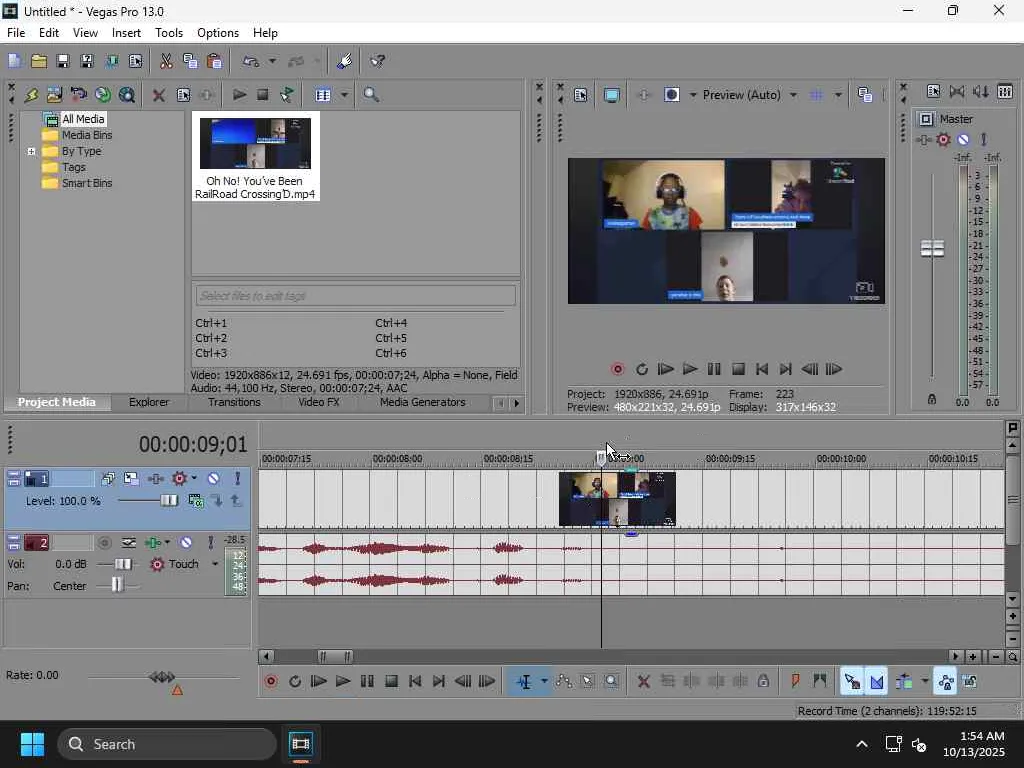Open a project with the folder icon

click(x=39, y=61)
